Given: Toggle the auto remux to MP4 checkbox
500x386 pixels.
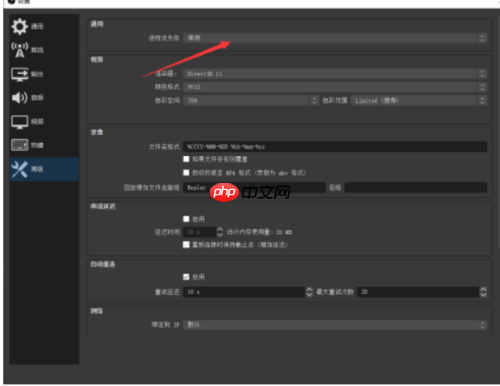Looking at the screenshot, I should point(186,173).
